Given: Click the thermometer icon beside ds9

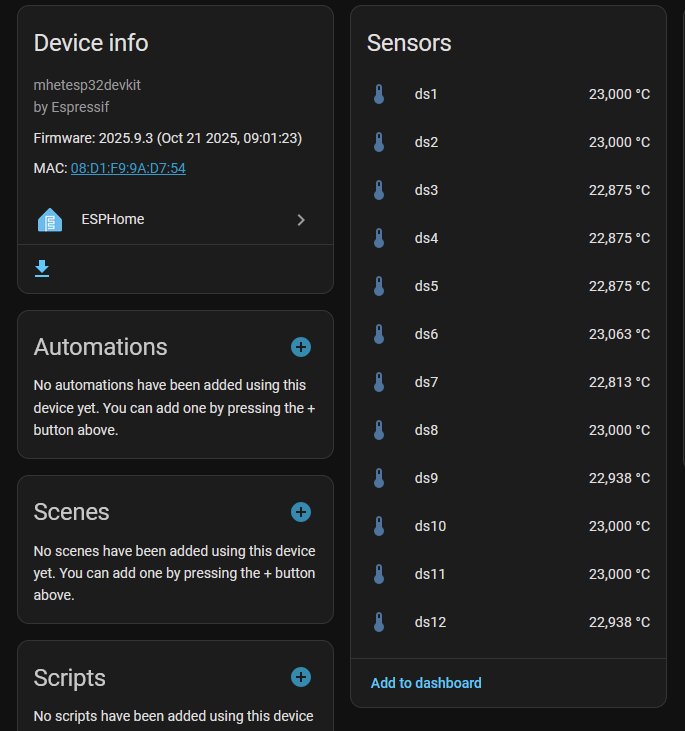Looking at the screenshot, I should (379, 478).
